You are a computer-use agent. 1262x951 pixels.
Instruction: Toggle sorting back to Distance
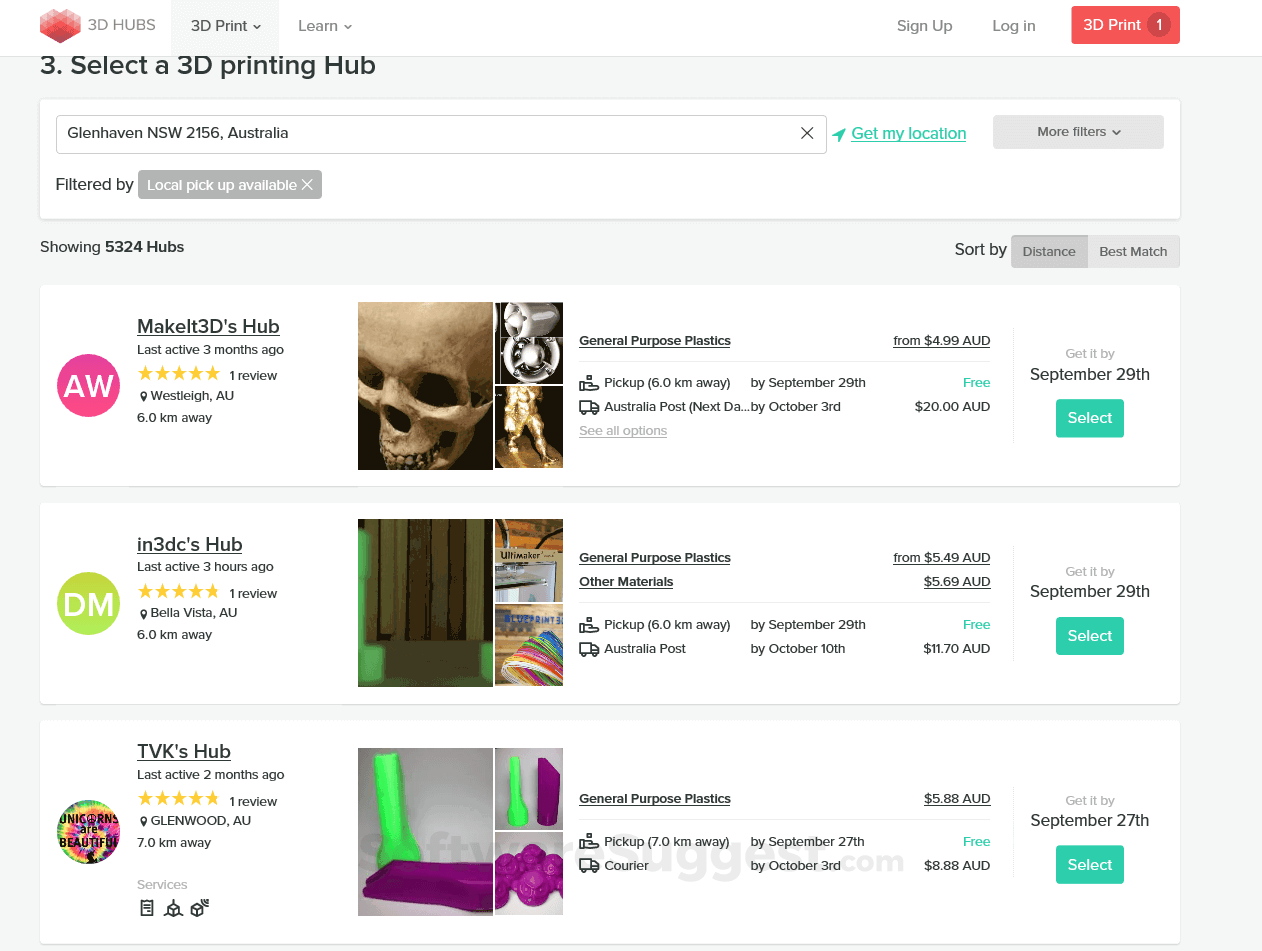pos(1048,251)
